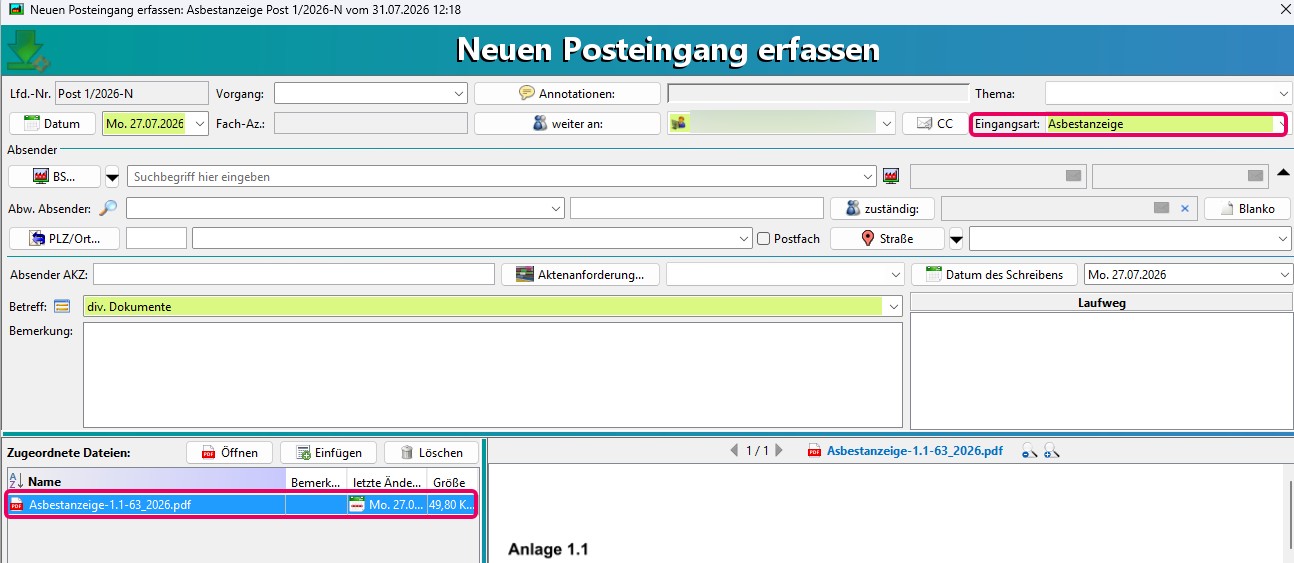Open the dropdown beside Aktenanforderung
The height and width of the screenshot is (563, 1294).
[x=894, y=274]
